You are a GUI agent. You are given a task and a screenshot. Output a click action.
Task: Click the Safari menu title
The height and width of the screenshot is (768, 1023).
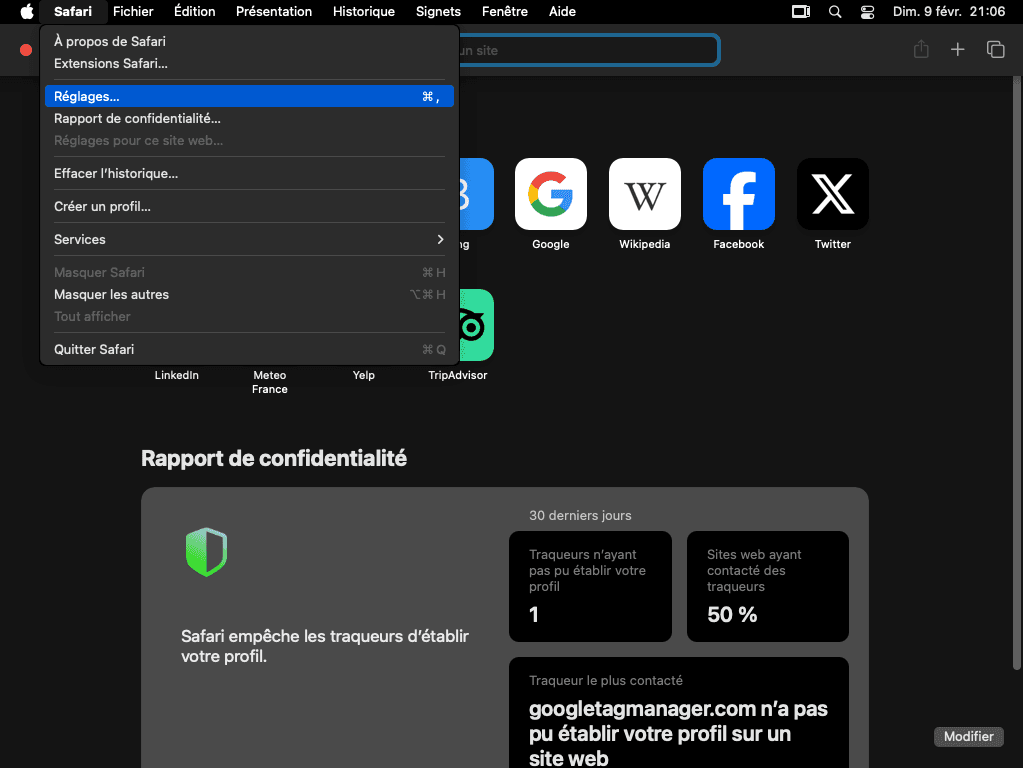click(x=73, y=12)
